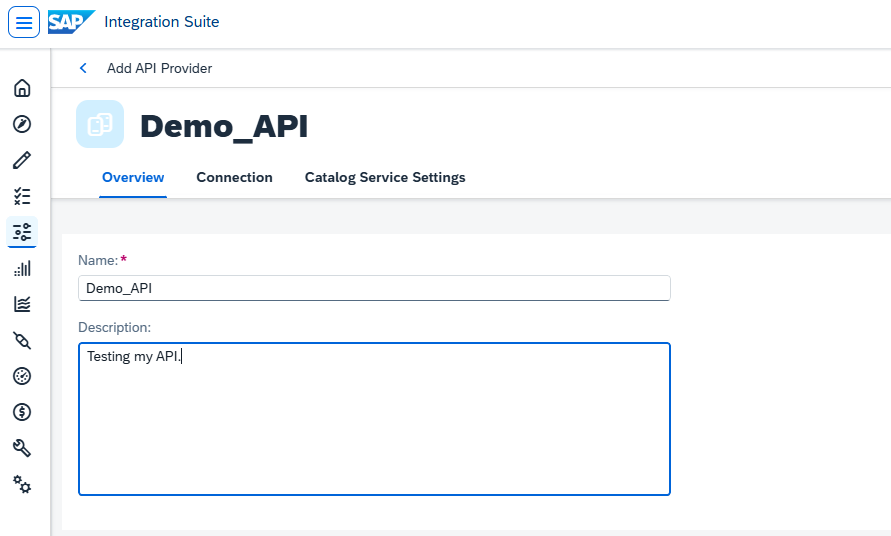
Task: Click the SAP logo
Action: 71,22
